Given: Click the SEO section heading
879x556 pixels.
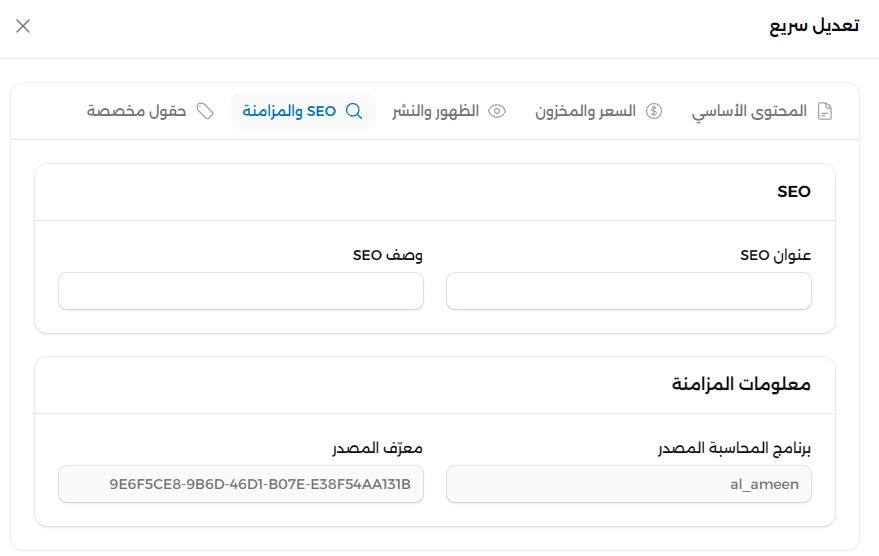Looking at the screenshot, I should coord(794,192).
